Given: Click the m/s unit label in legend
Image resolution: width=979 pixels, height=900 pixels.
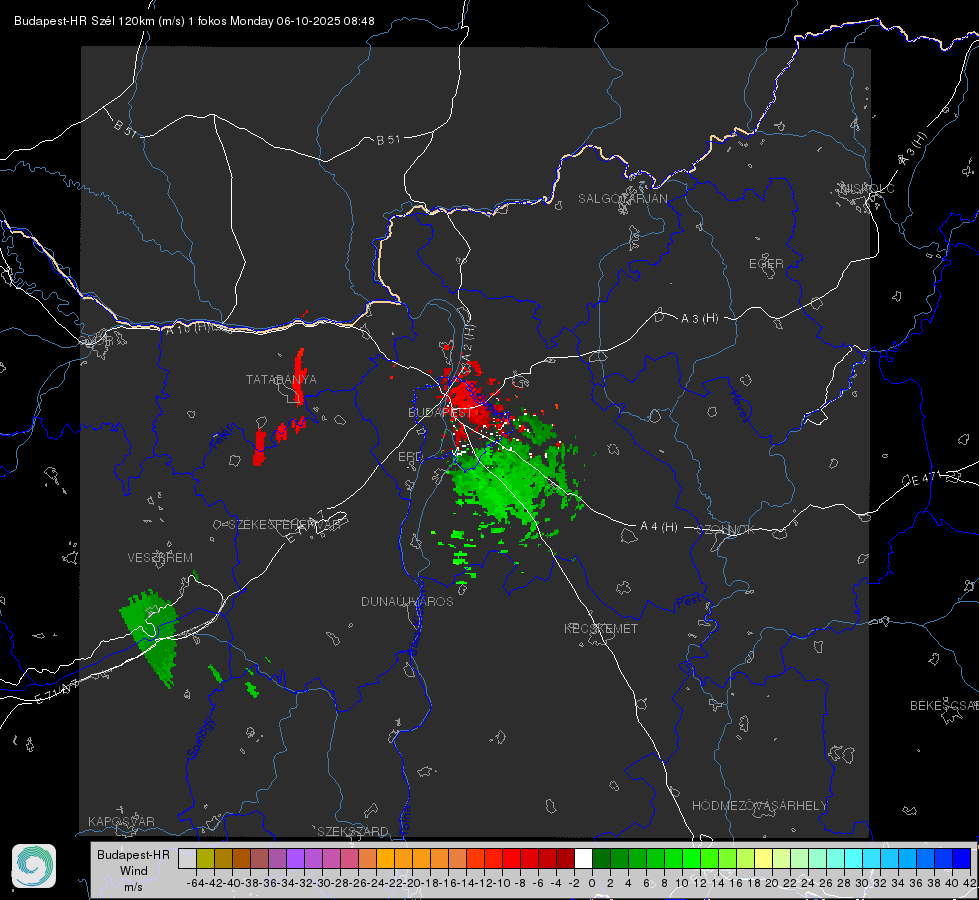Looking at the screenshot, I should point(134,887).
